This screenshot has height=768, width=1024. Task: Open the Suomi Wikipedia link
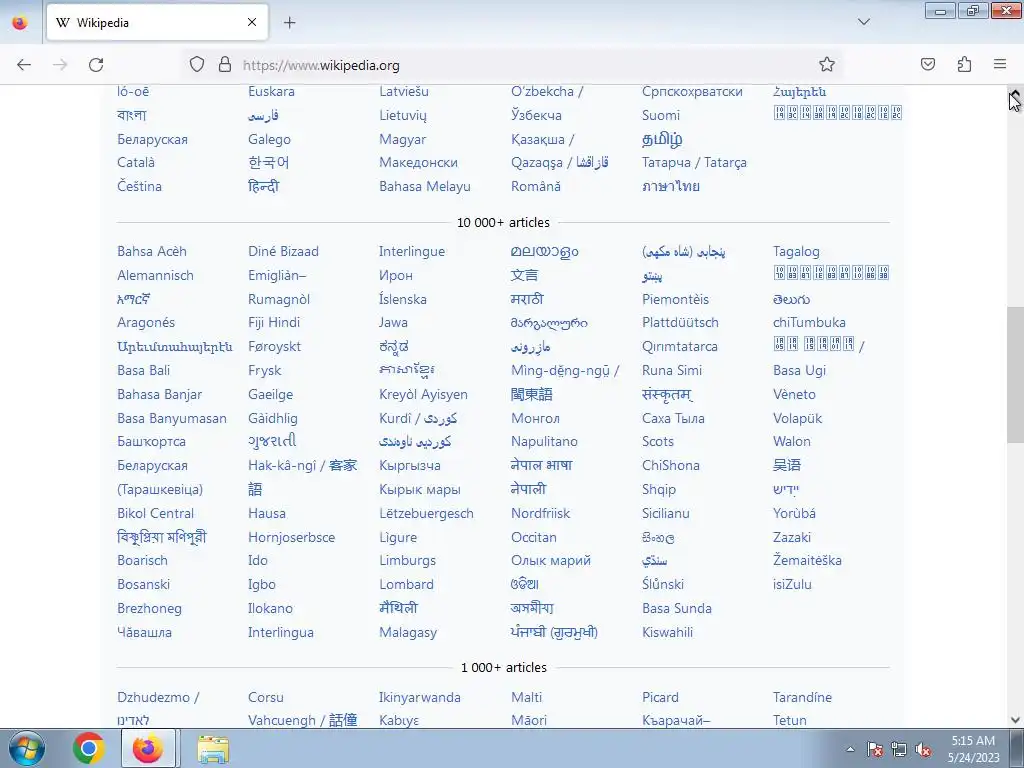660,116
